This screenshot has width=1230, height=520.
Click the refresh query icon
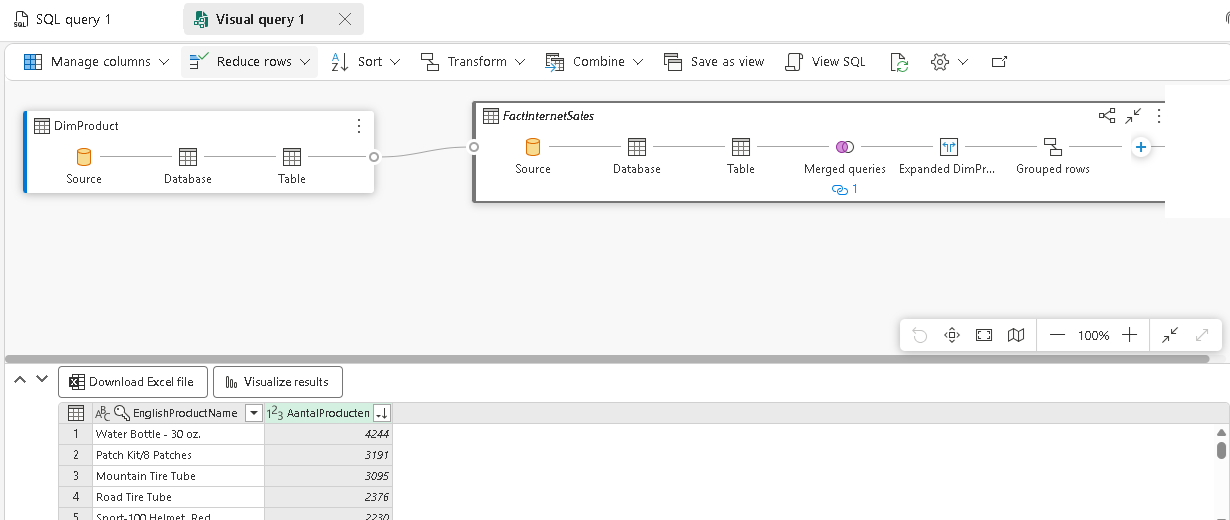click(x=899, y=61)
